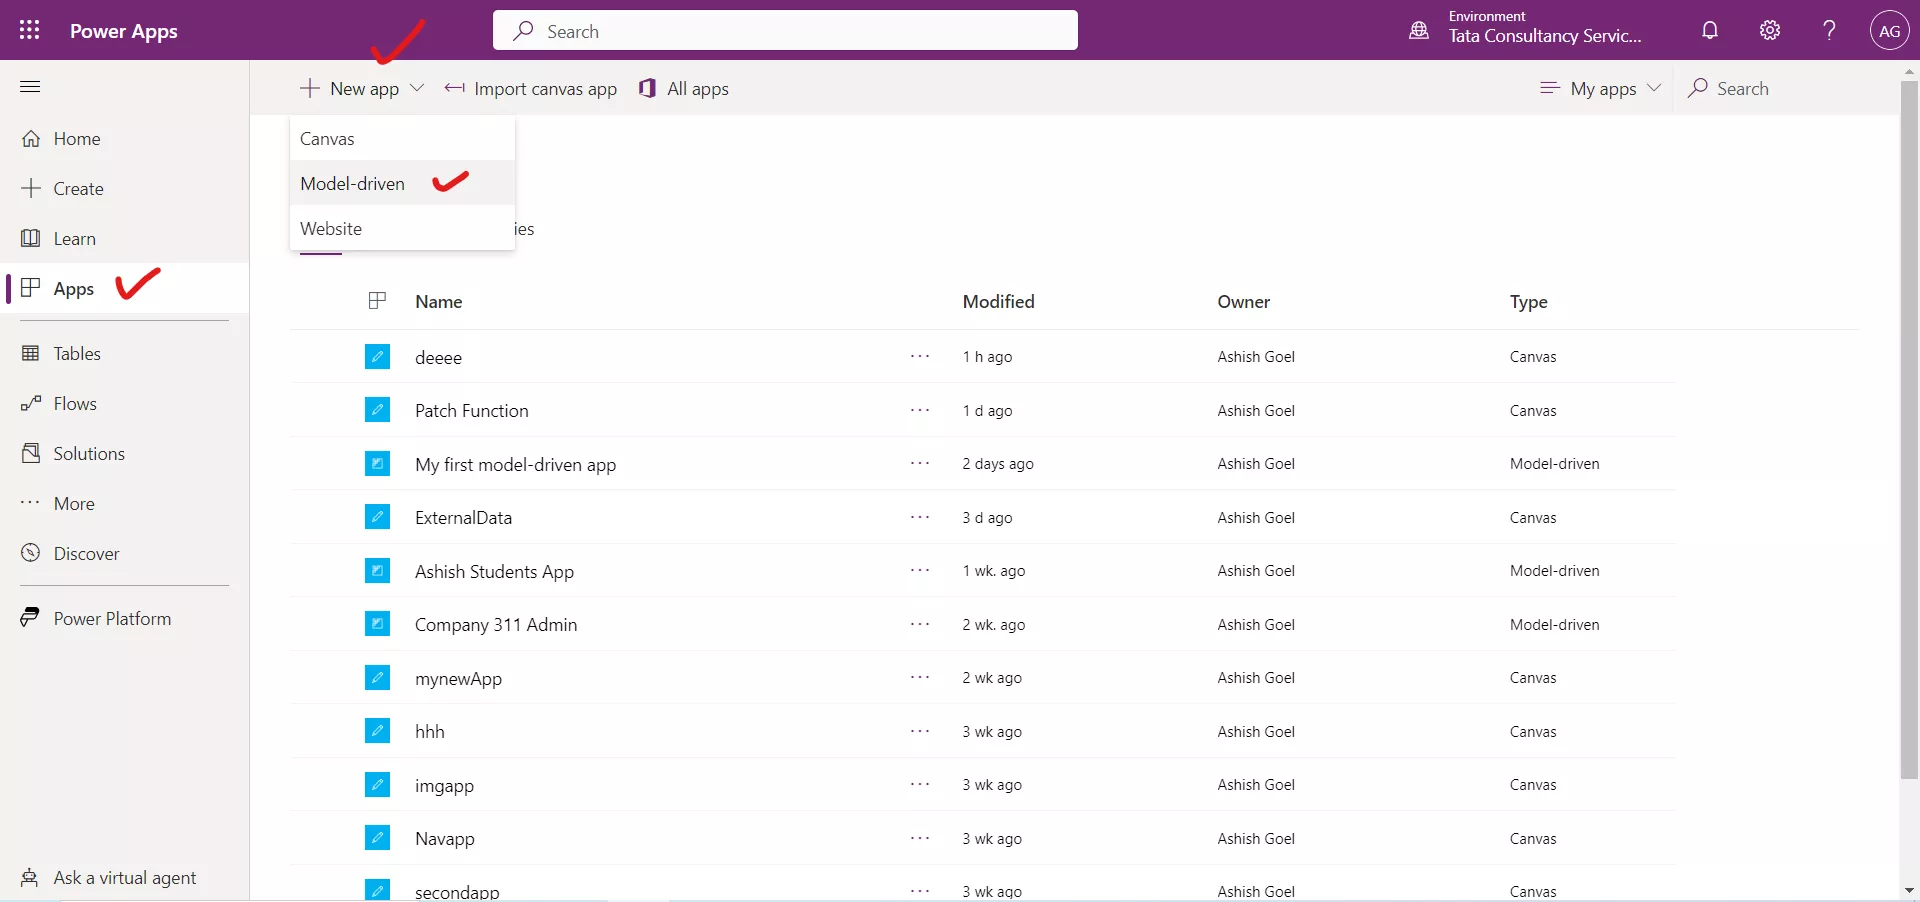Open the New app dropdown chevron
Viewport: 1920px width, 902px height.
417,88
